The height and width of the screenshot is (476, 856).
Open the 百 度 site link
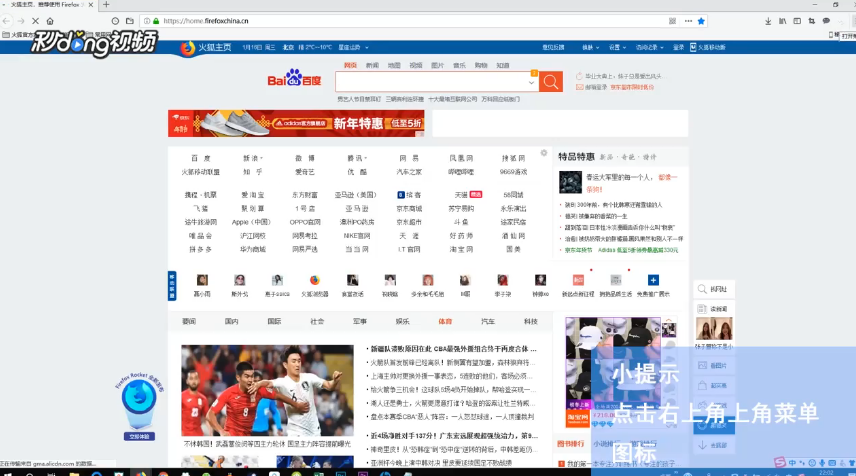[x=201, y=158]
